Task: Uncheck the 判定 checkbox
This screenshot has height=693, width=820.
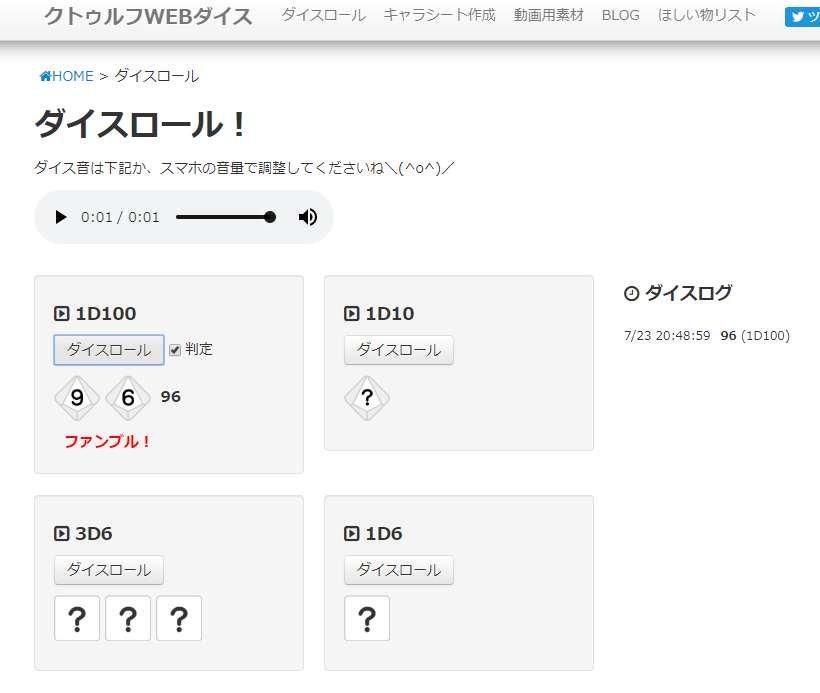Action: [175, 350]
